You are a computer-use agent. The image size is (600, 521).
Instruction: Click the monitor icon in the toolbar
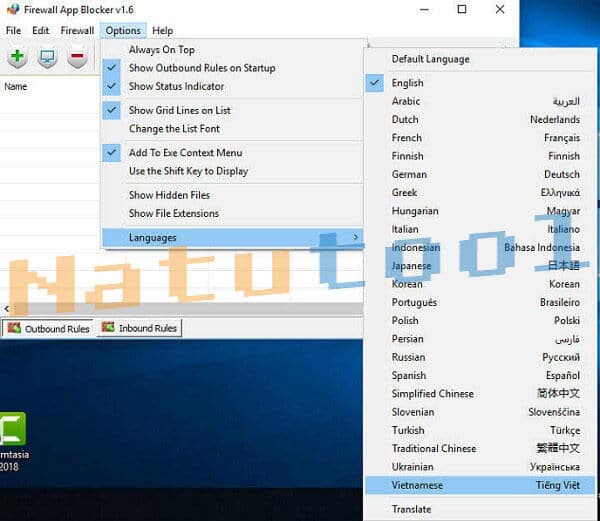click(x=47, y=58)
